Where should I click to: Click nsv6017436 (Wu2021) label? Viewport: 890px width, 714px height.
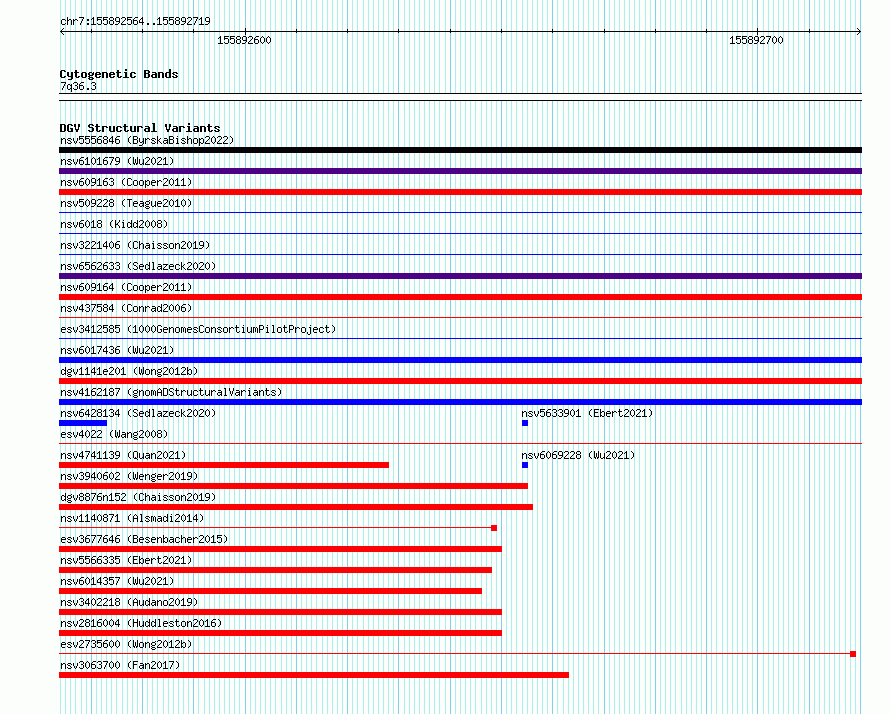click(x=117, y=350)
